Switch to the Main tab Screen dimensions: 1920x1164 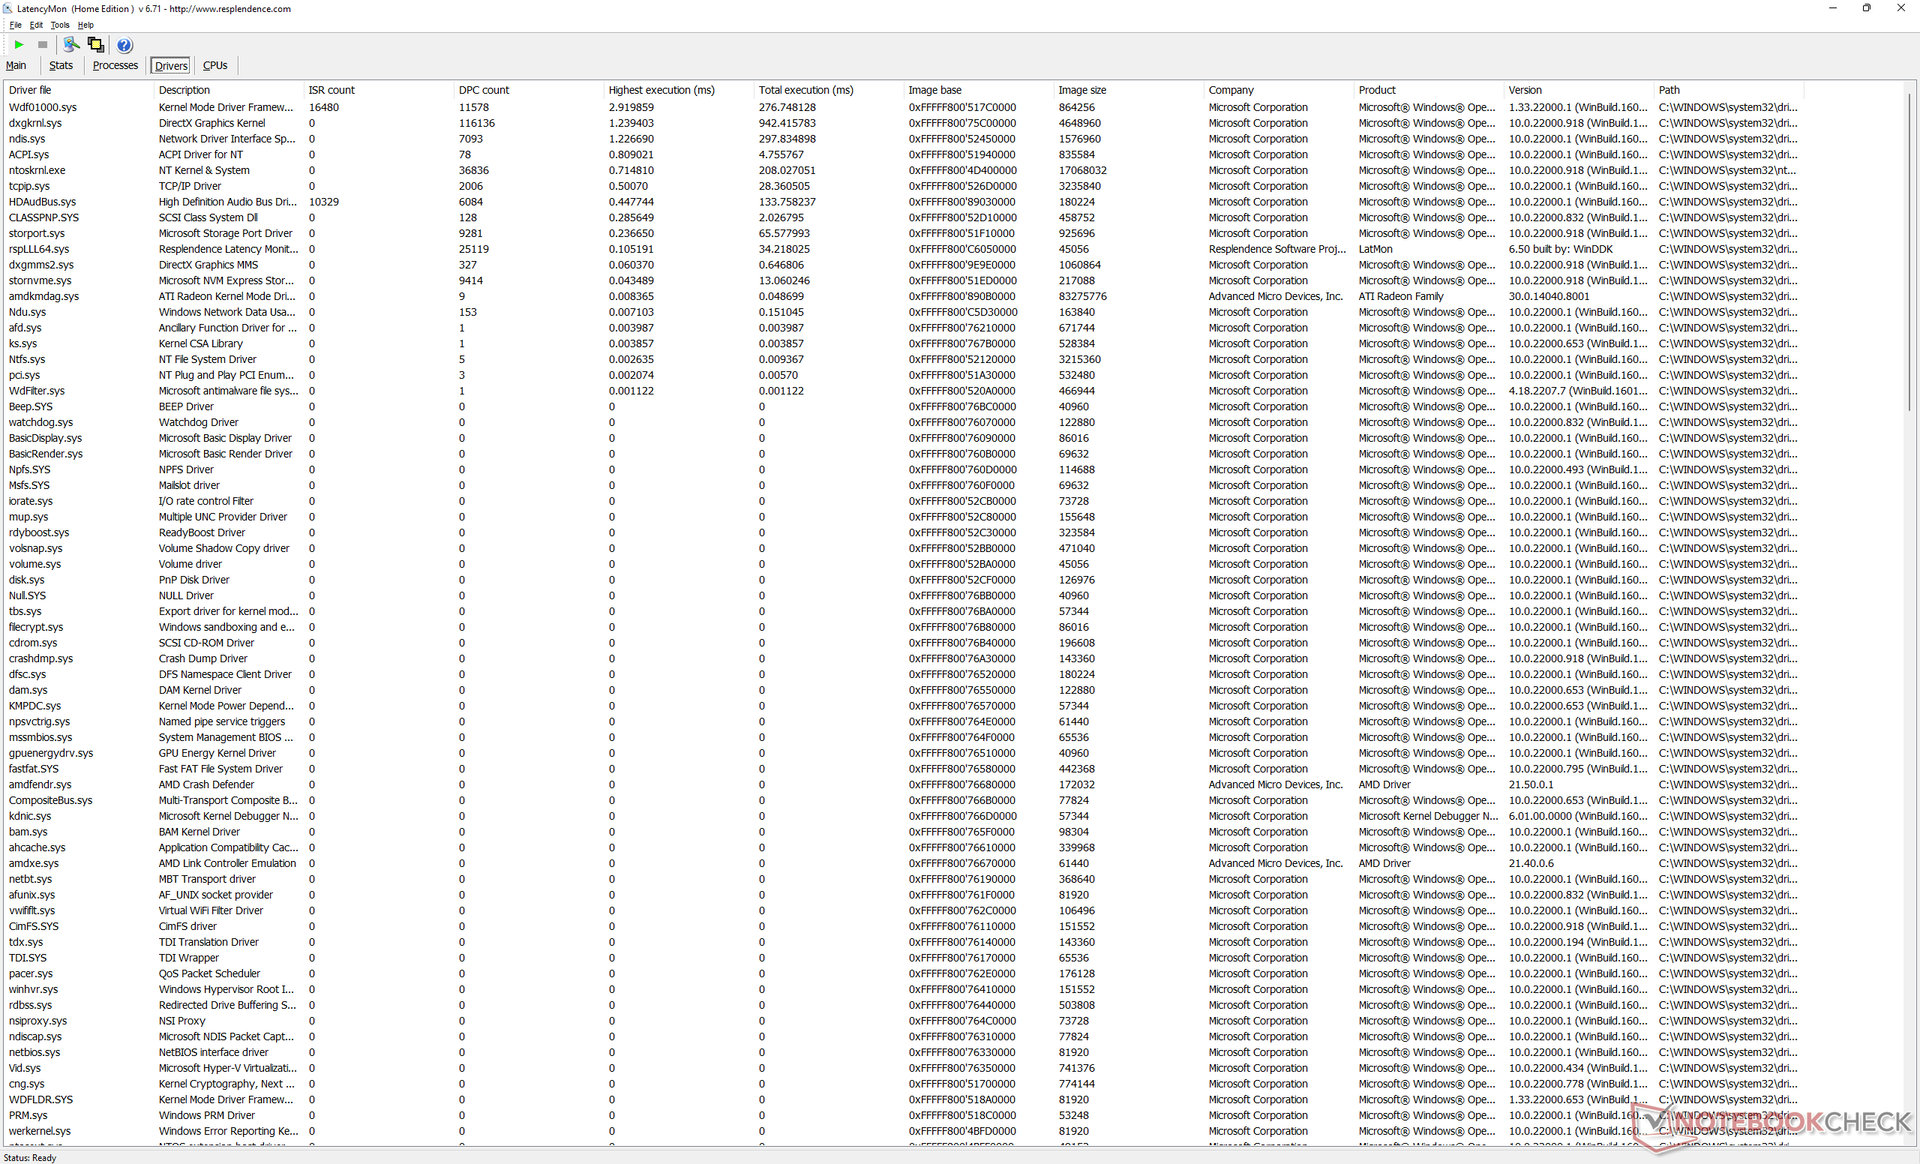tap(16, 66)
